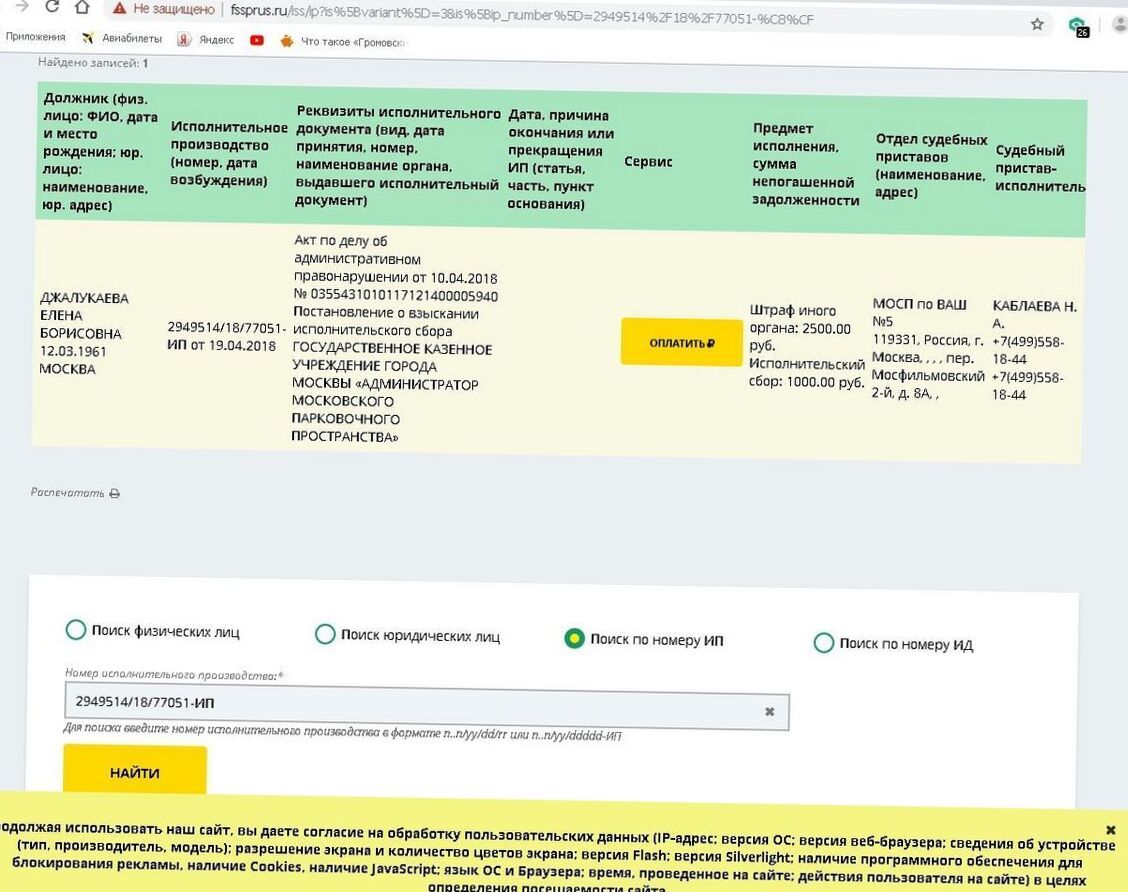This screenshot has height=892, width=1128.
Task: Open the 'Что такое «Громовск' bookmark
Action: pos(343,42)
